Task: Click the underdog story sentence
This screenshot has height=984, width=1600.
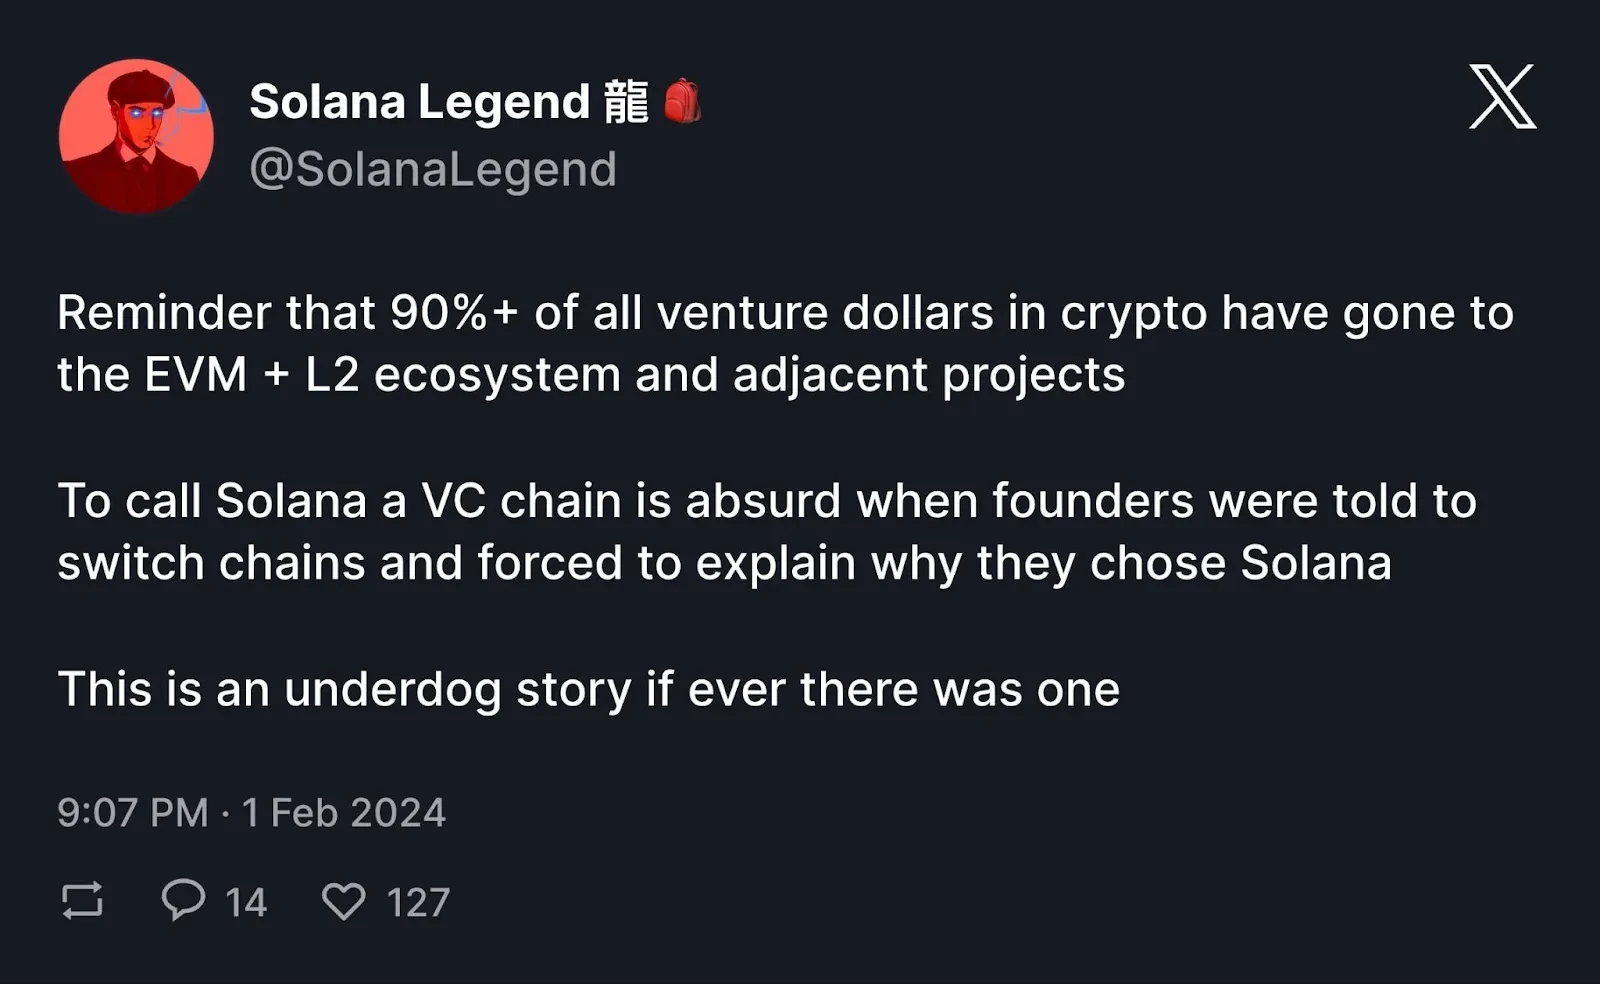Action: pyautogui.click(x=588, y=689)
